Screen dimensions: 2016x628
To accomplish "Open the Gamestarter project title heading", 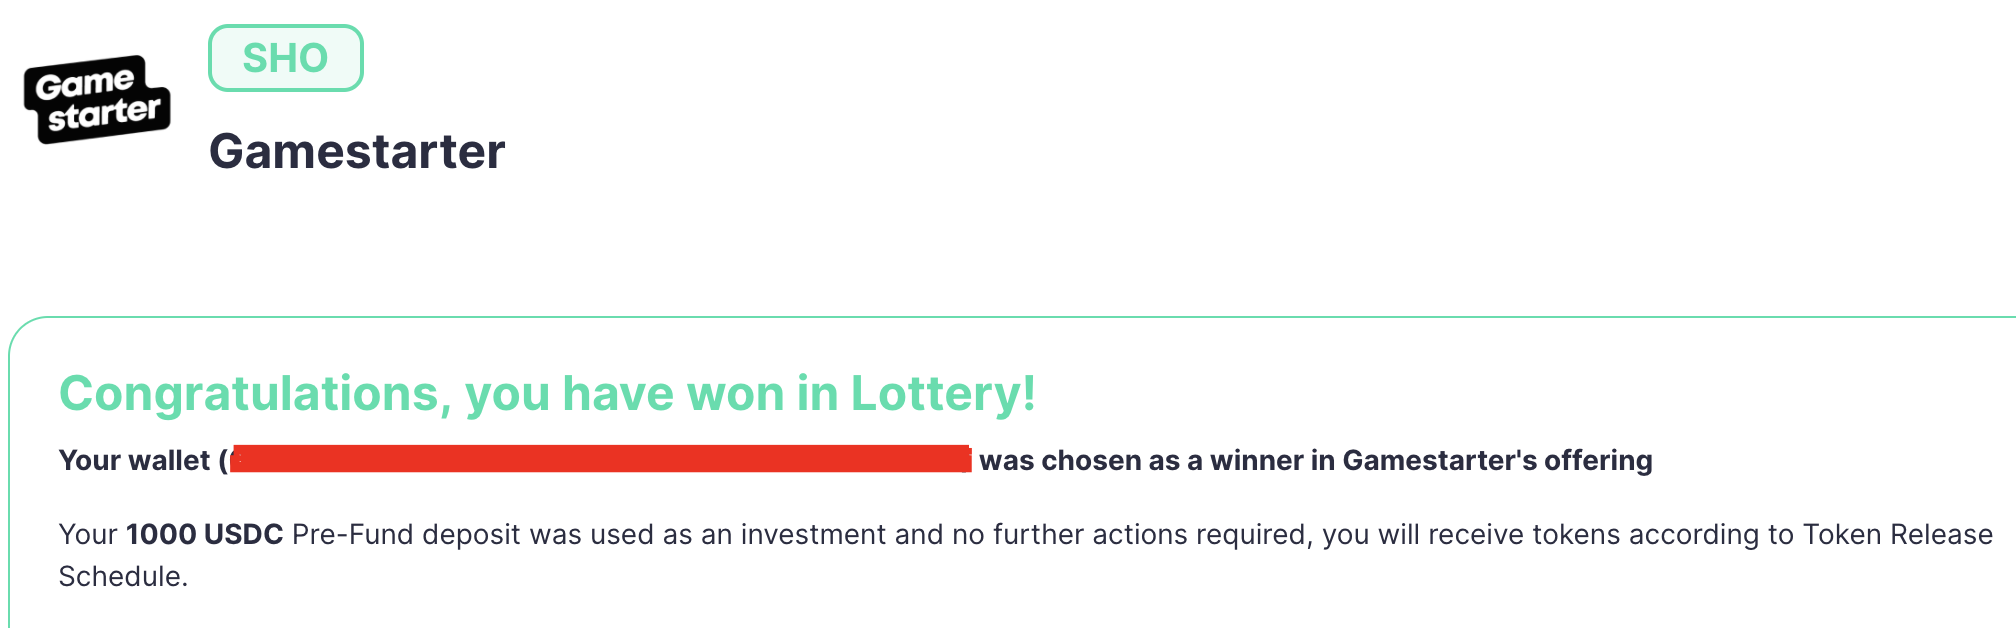I will 357,152.
